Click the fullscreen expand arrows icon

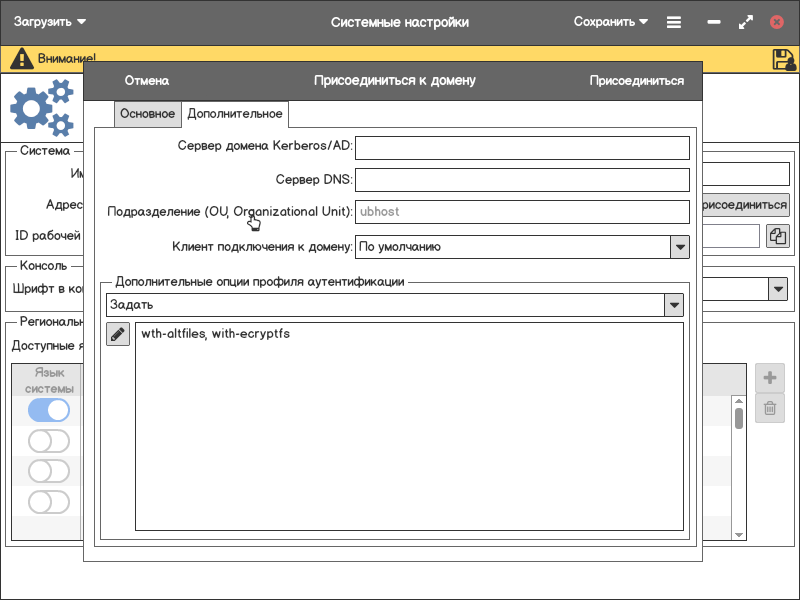pyautogui.click(x=745, y=22)
